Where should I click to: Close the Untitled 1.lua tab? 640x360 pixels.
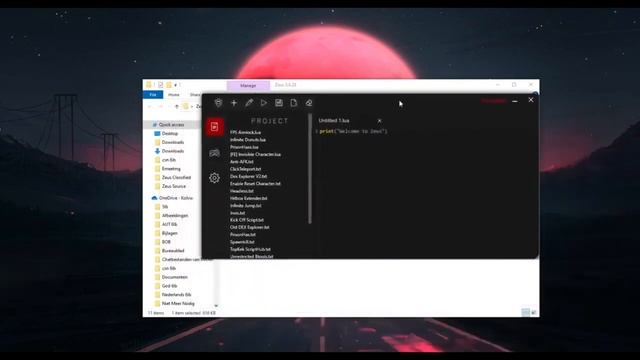380,121
